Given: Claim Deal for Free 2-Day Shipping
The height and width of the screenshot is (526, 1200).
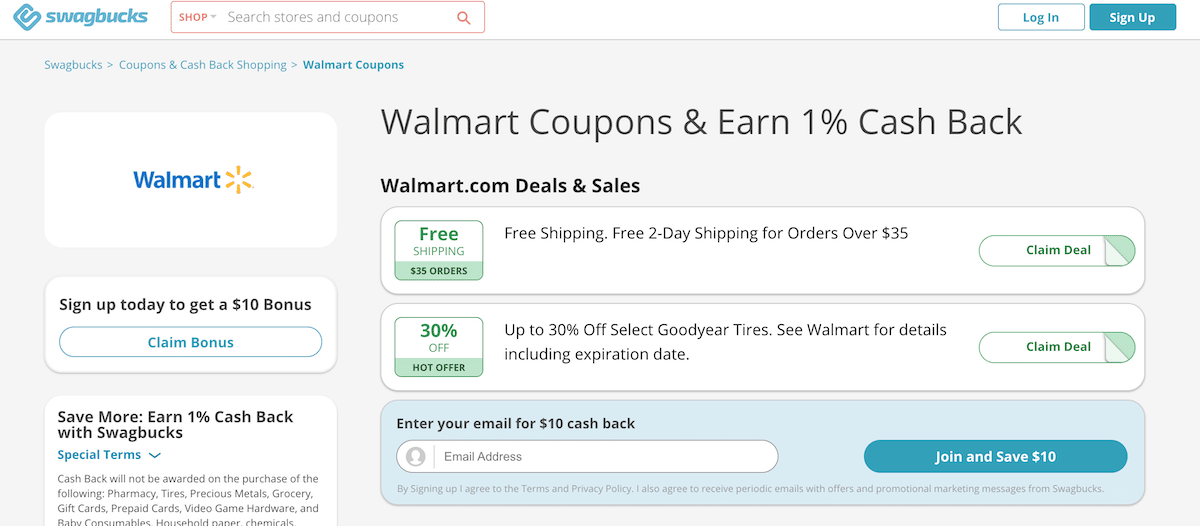Looking at the screenshot, I should click(1057, 250).
